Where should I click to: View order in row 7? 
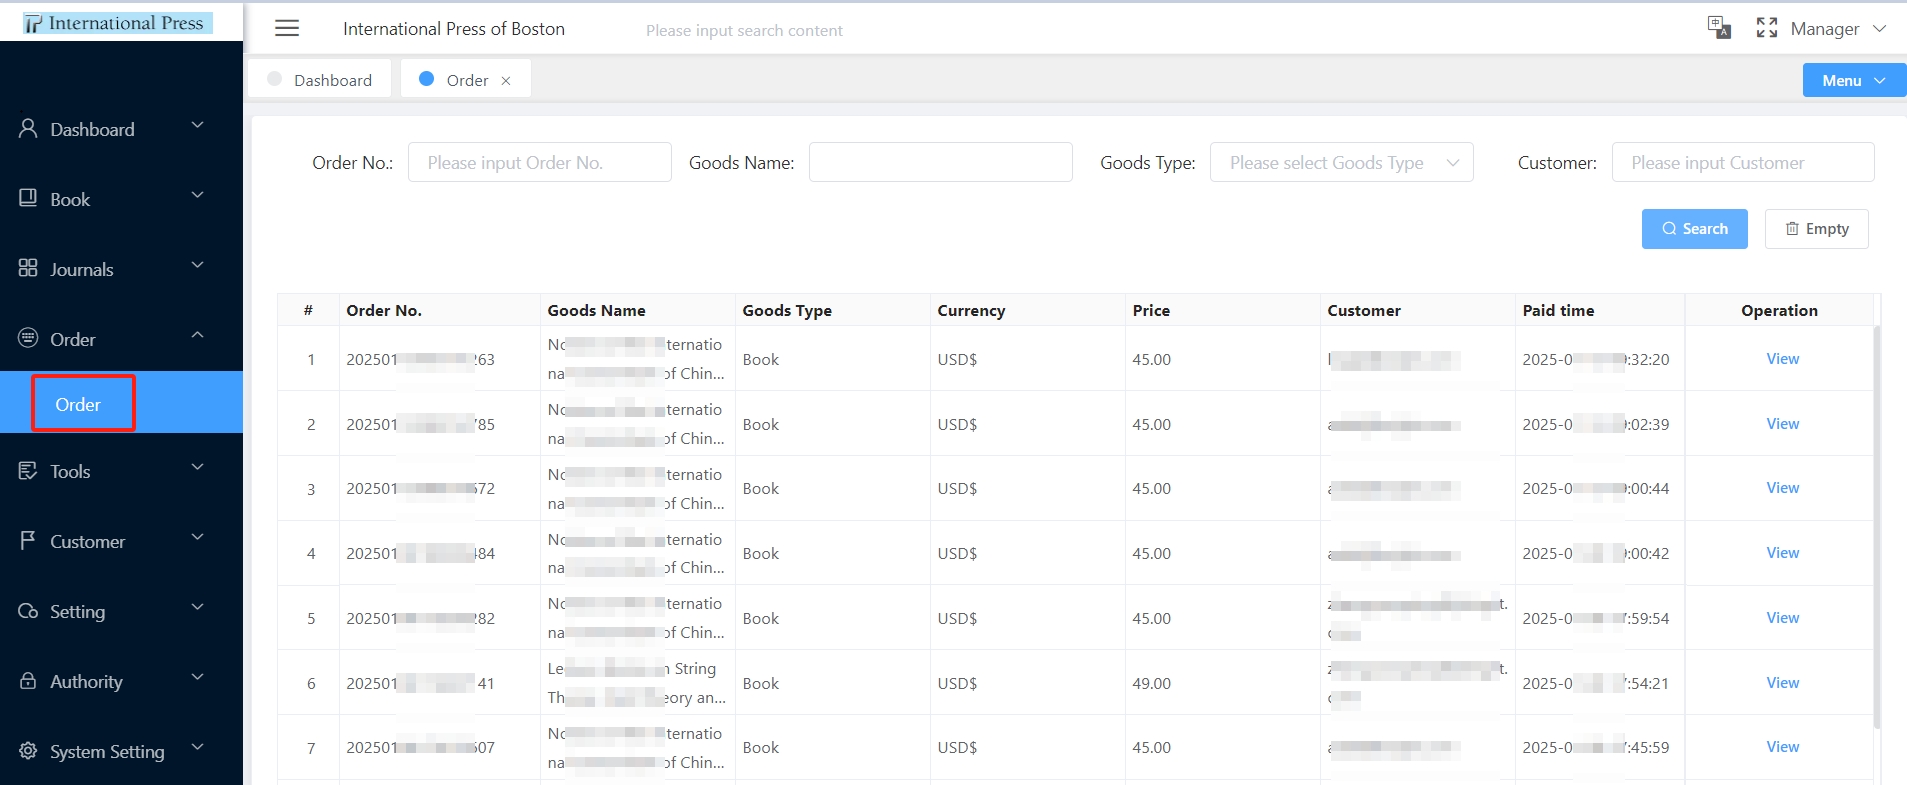point(1782,747)
